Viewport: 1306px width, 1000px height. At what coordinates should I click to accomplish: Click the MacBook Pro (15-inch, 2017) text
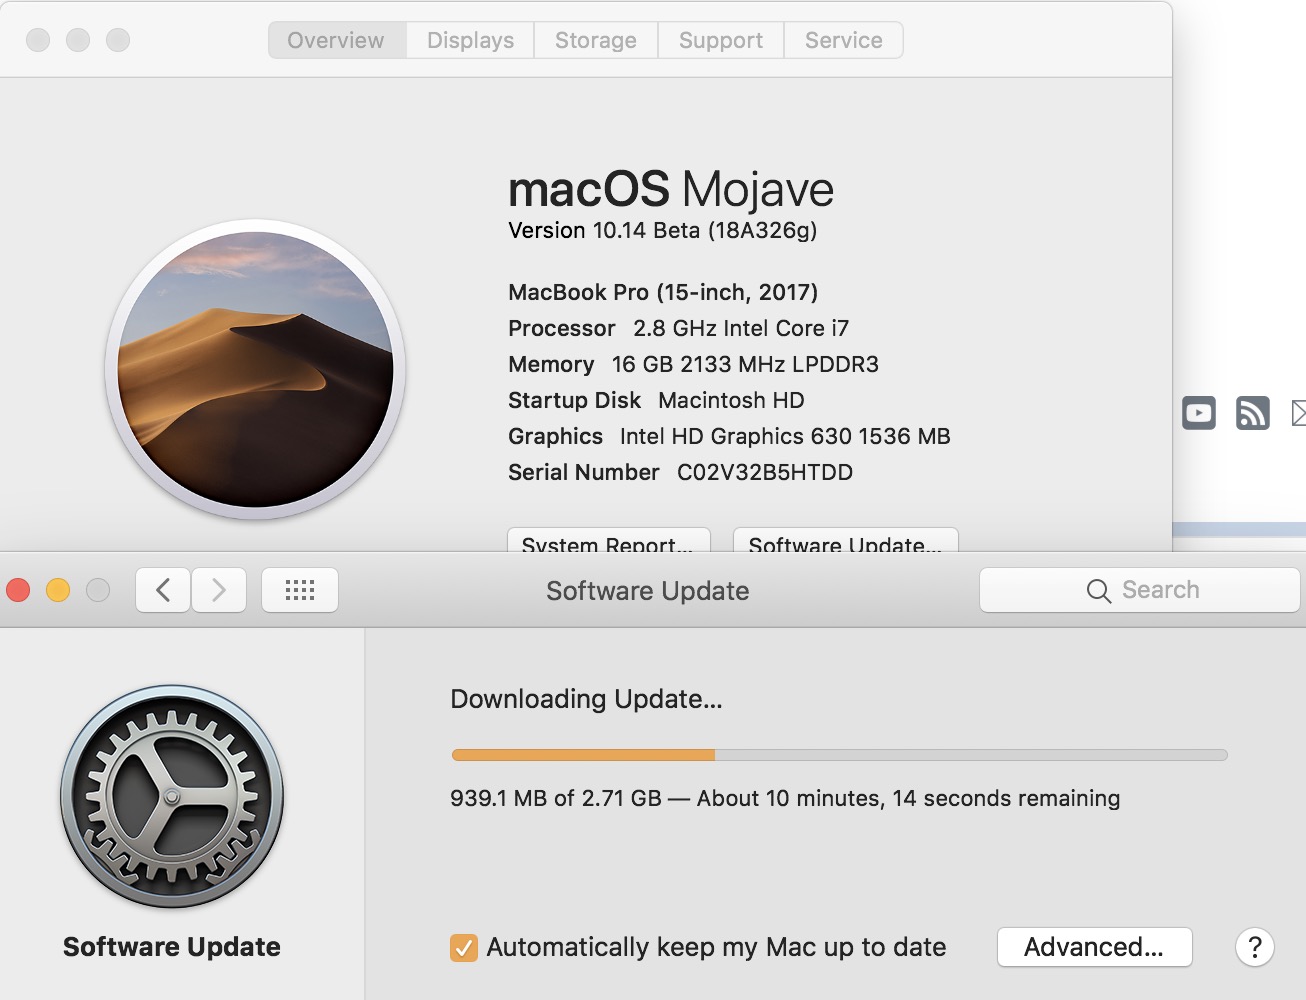click(663, 292)
